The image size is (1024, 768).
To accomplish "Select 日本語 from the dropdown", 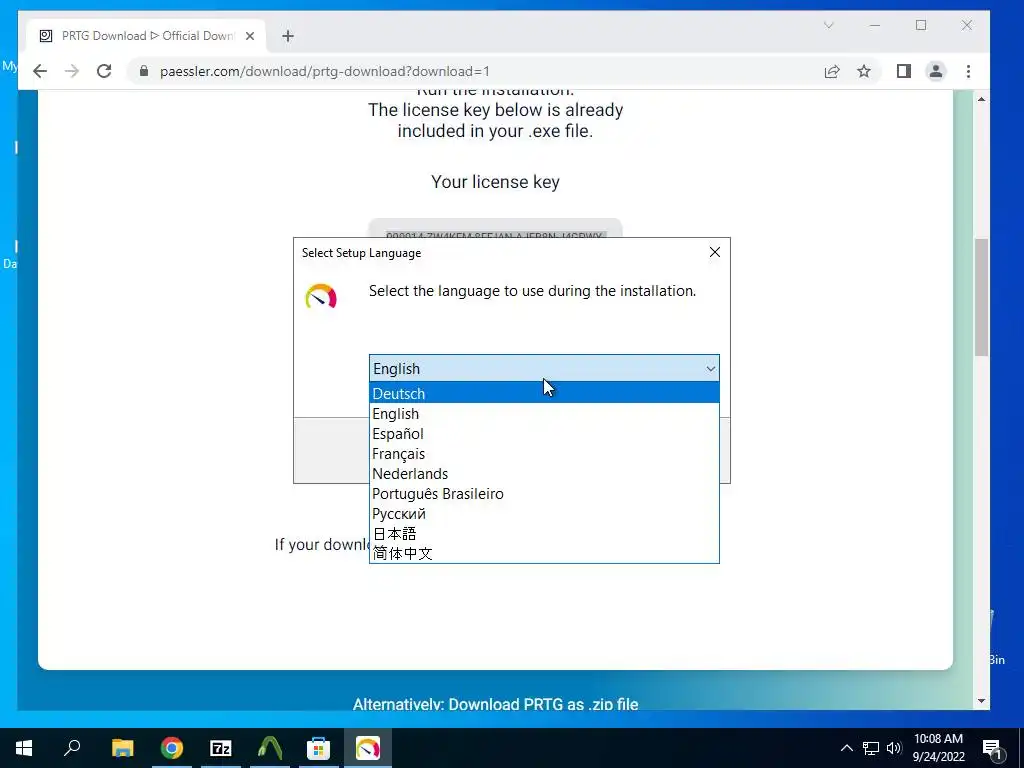I will click(544, 534).
